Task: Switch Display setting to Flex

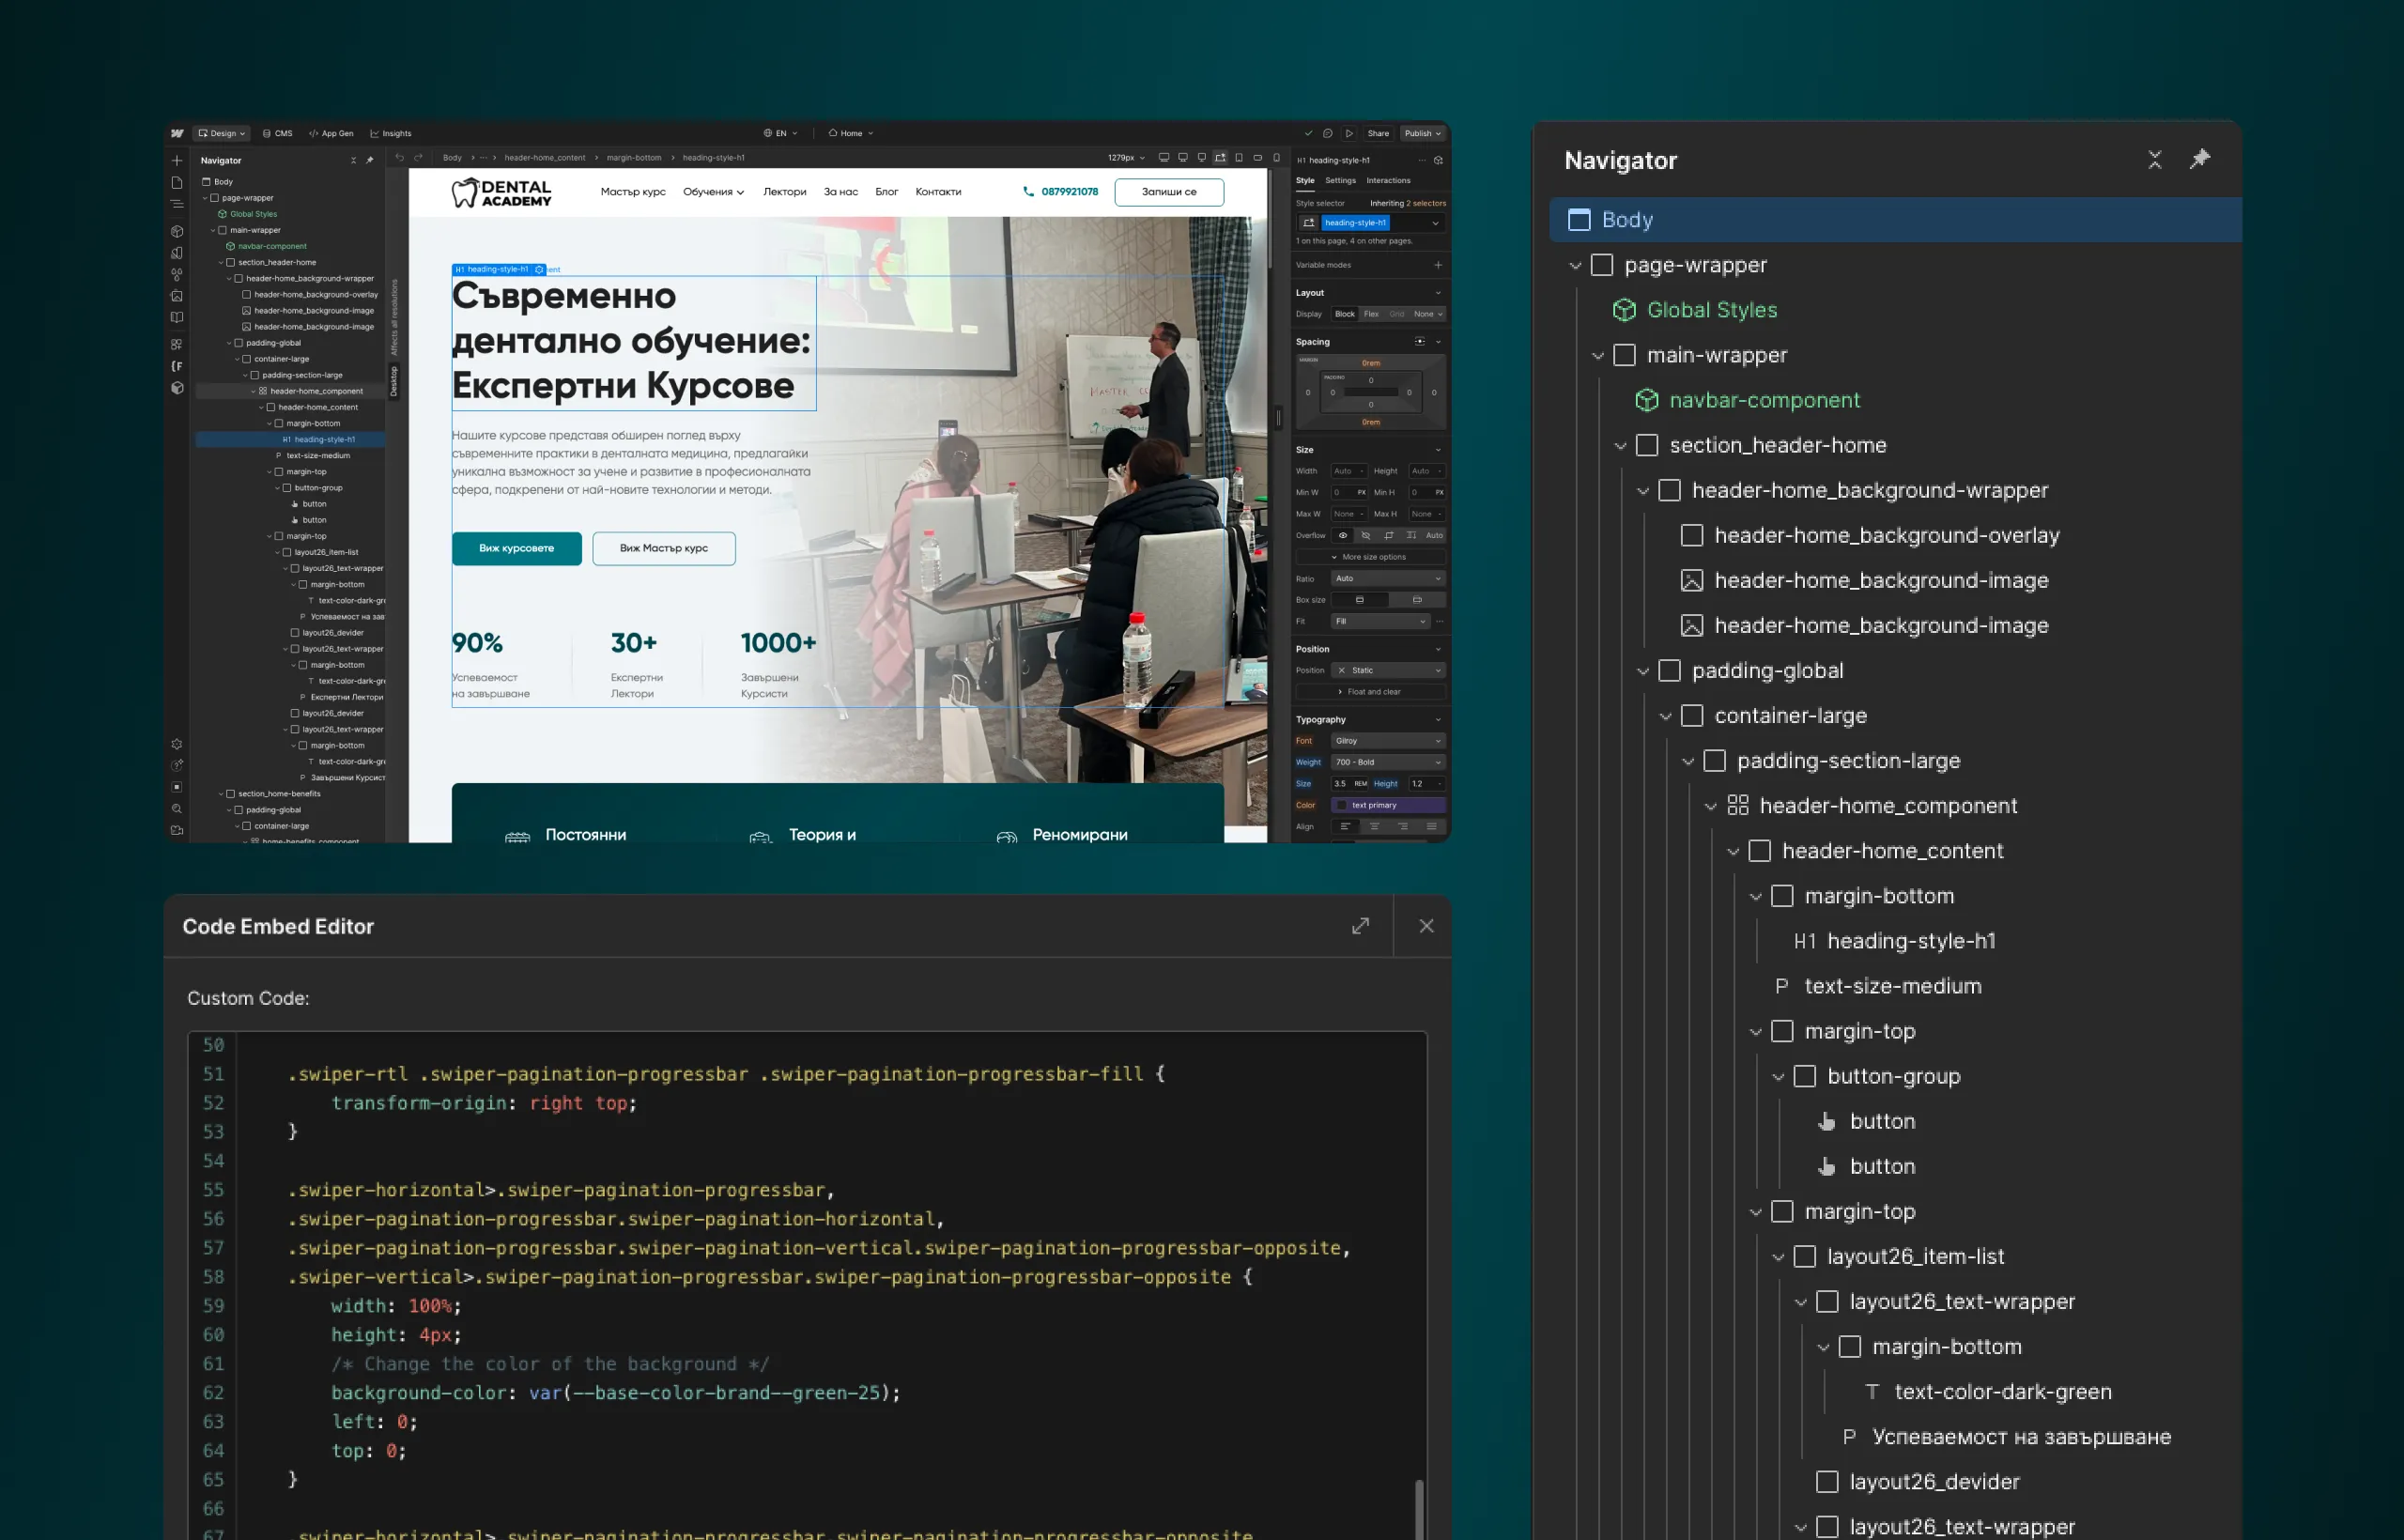Action: click(x=1372, y=313)
